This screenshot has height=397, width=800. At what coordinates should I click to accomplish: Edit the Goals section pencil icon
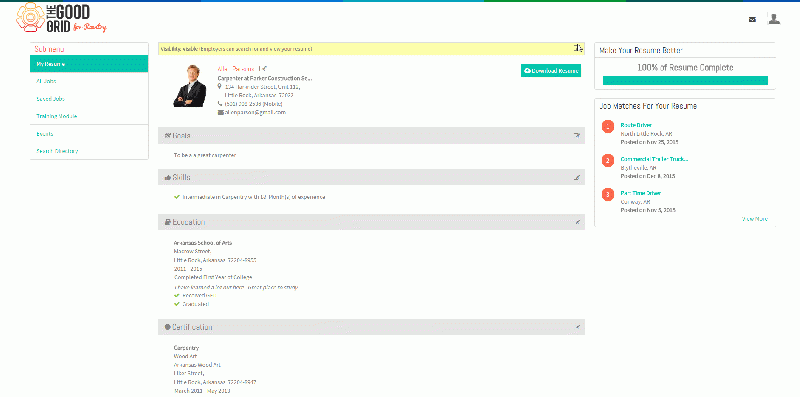(577, 135)
